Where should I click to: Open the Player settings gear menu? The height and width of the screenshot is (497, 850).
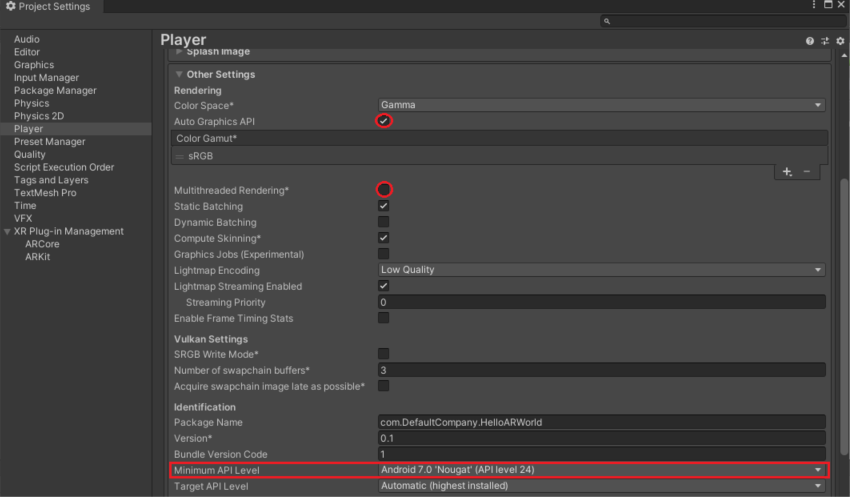point(840,41)
